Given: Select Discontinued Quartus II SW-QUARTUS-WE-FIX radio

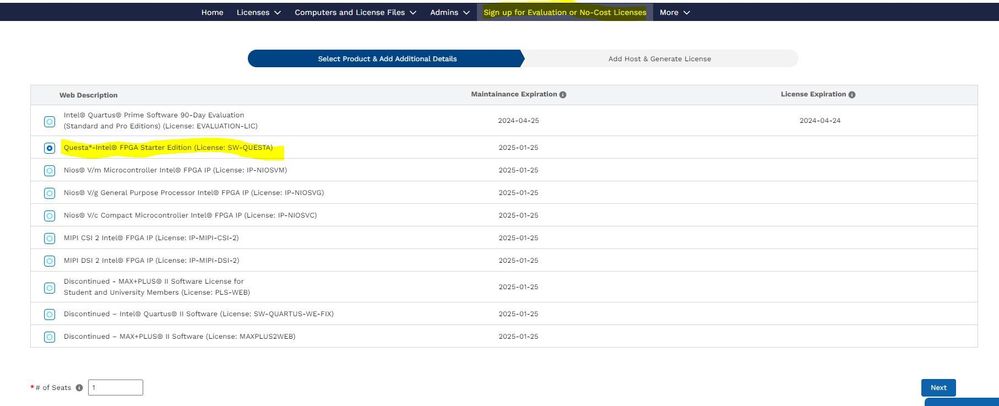Looking at the screenshot, I should pos(49,315).
